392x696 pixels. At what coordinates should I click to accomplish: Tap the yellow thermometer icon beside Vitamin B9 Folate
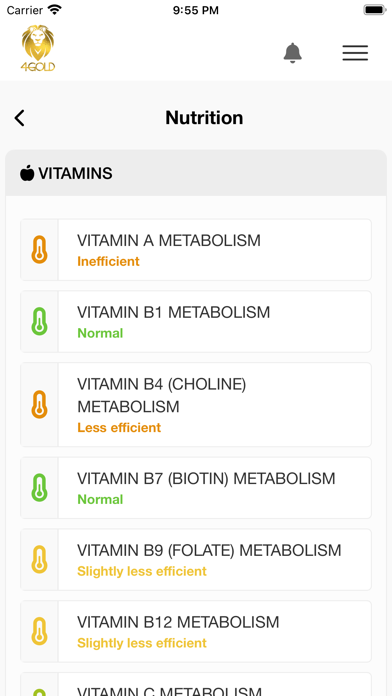pyautogui.click(x=40, y=560)
